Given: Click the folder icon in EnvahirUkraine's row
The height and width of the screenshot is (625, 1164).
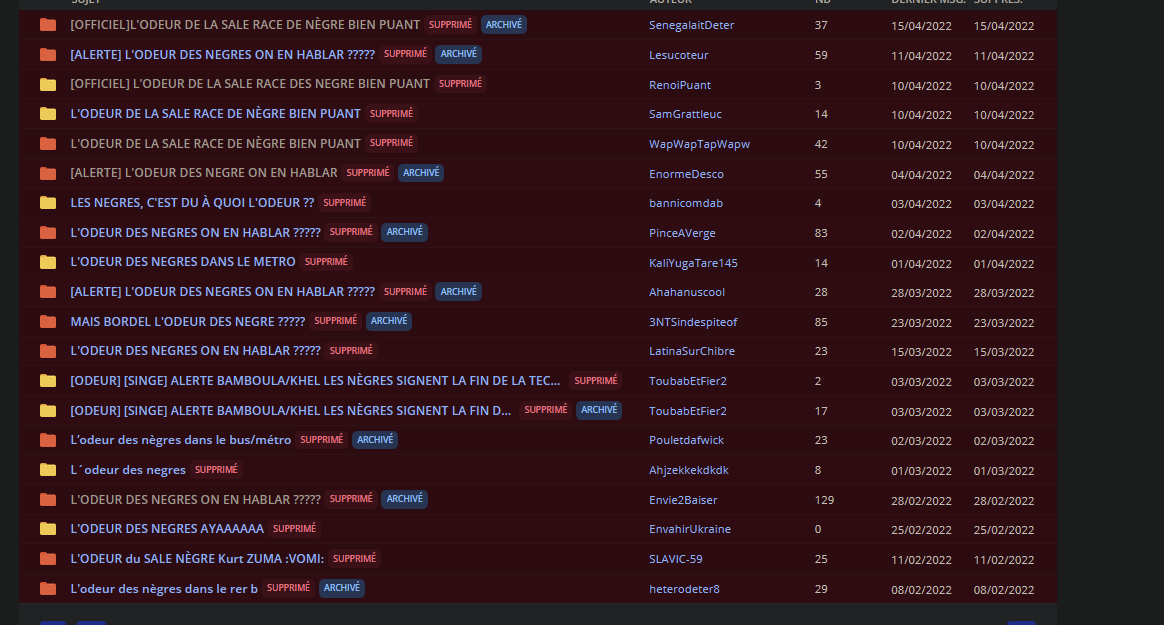Looking at the screenshot, I should 48,529.
